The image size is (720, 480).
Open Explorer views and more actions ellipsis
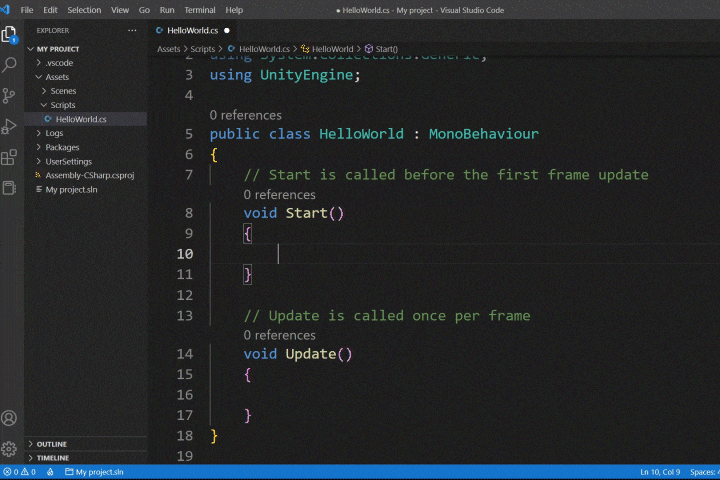tap(132, 30)
